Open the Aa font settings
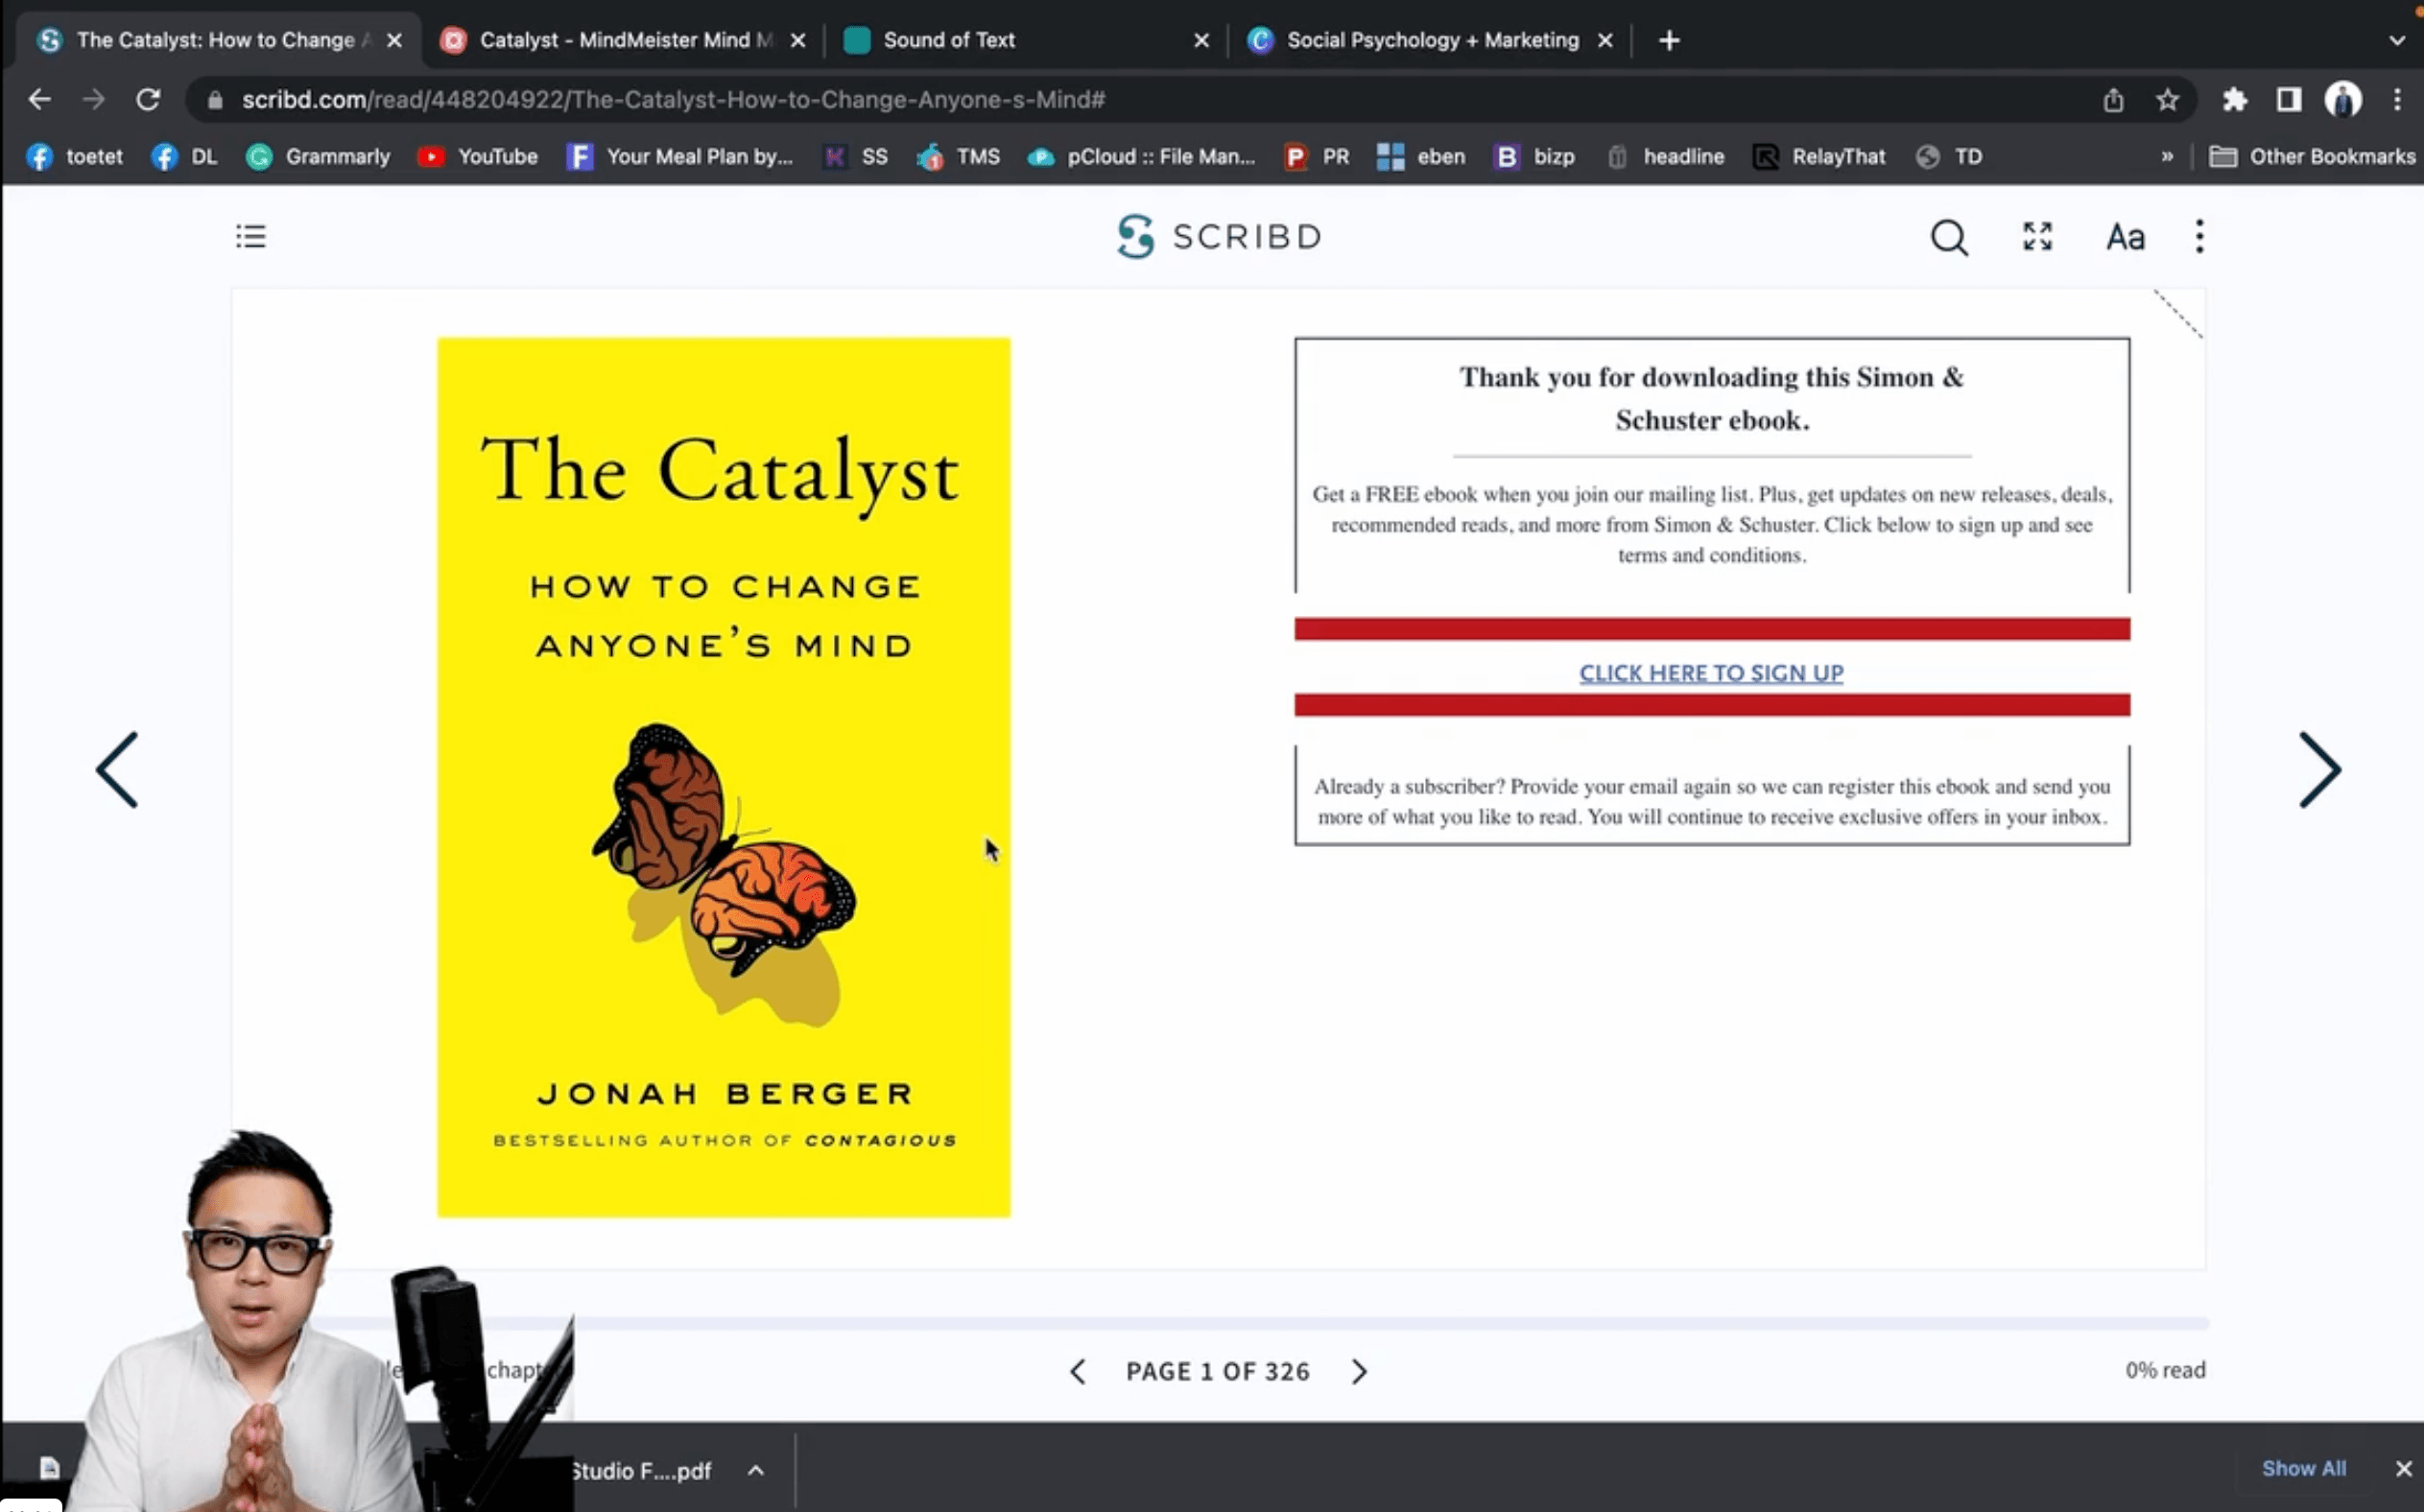 point(2125,238)
